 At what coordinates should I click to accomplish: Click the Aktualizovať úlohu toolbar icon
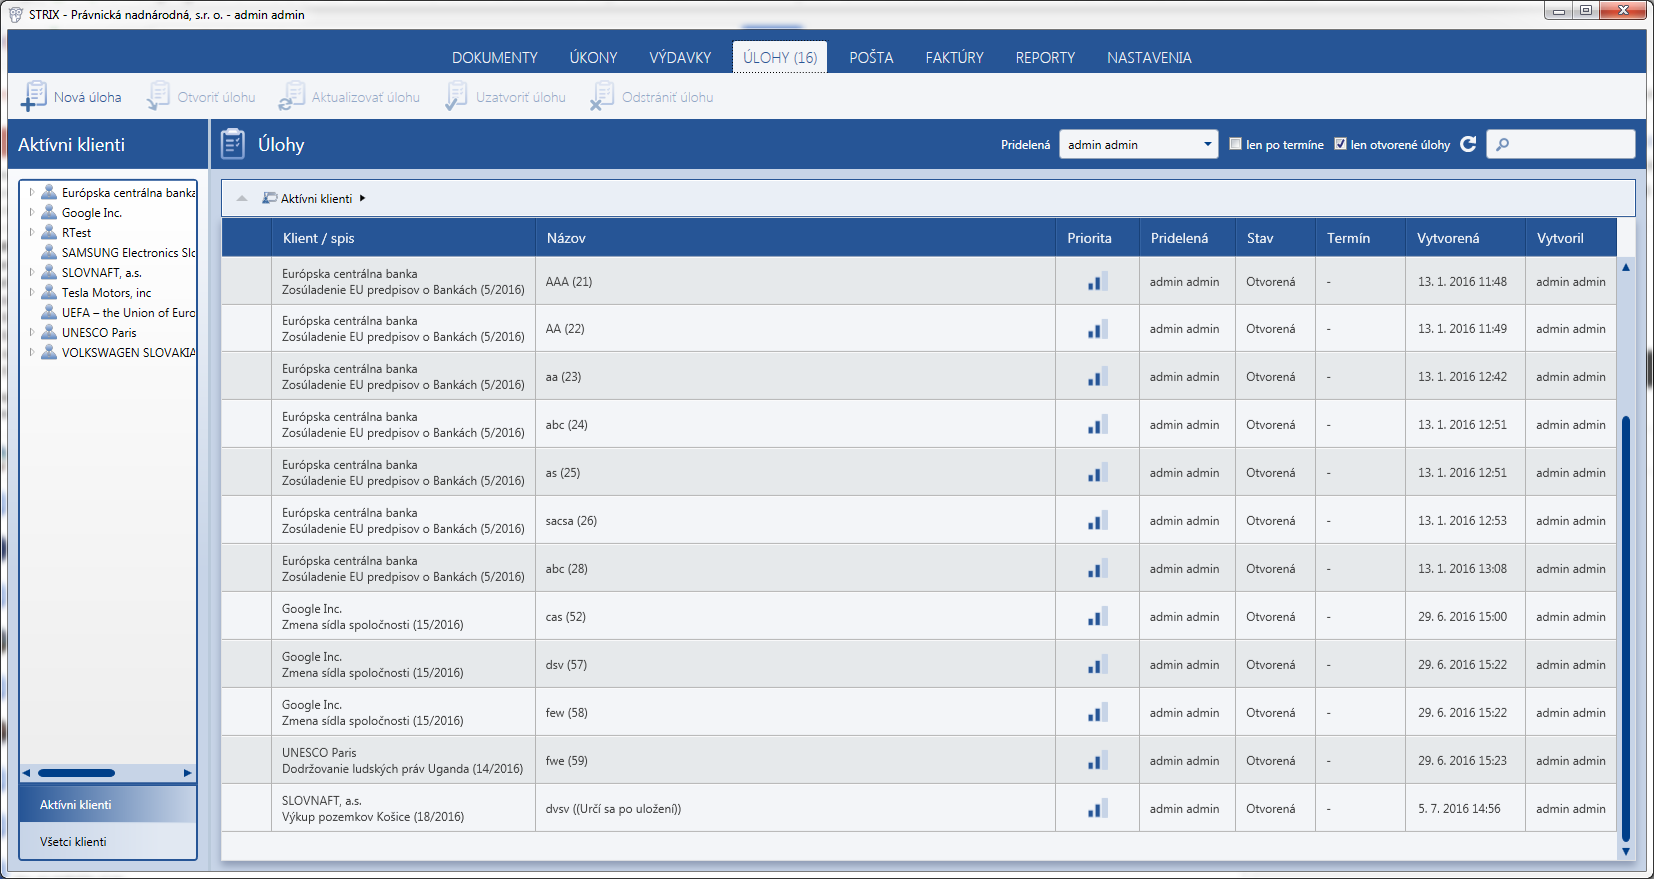point(291,97)
